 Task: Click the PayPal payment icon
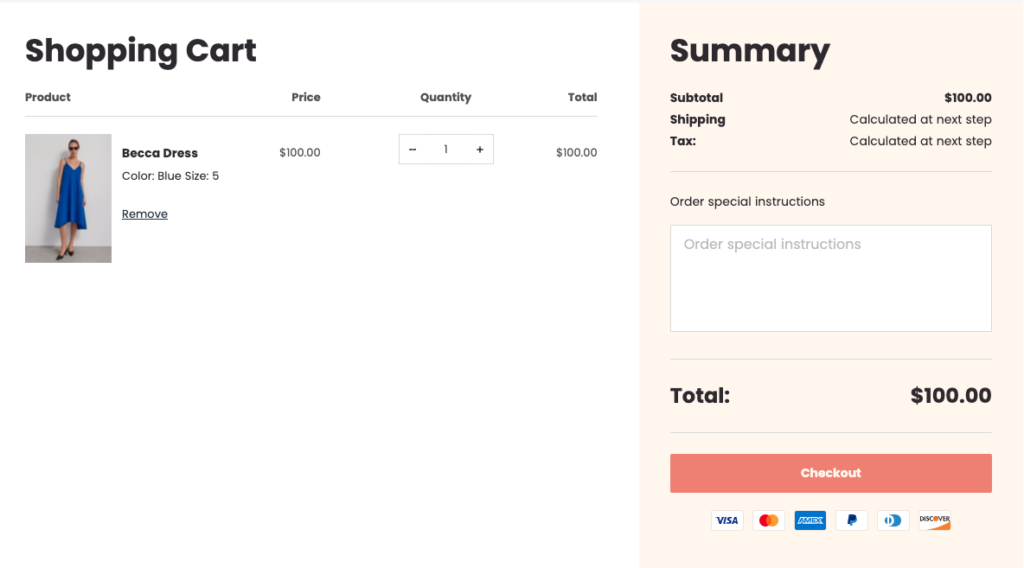tap(851, 520)
